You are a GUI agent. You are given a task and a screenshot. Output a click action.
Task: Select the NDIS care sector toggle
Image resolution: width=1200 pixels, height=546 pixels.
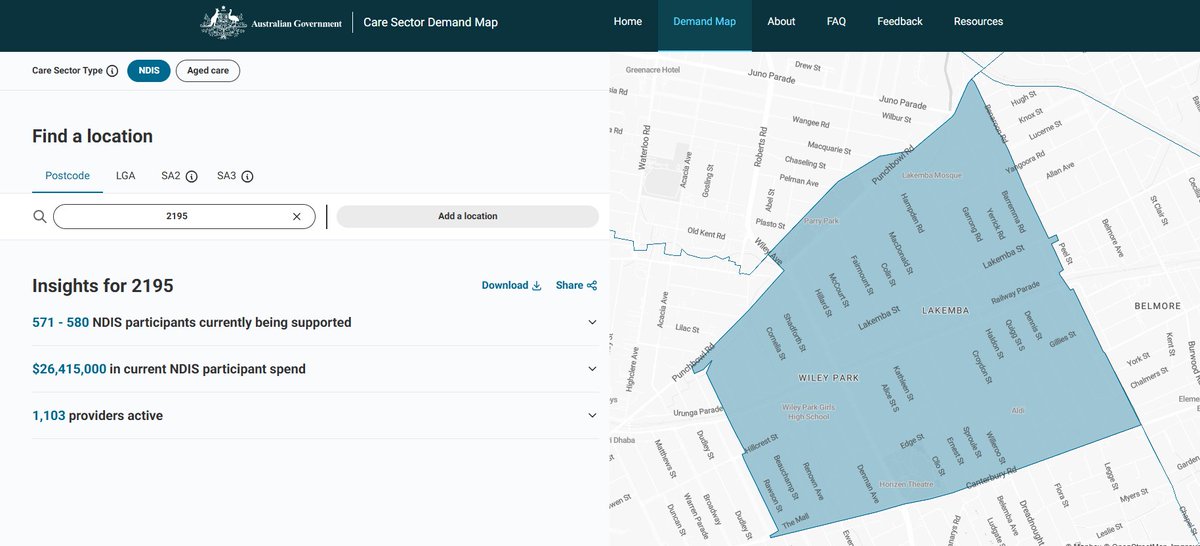(x=149, y=71)
